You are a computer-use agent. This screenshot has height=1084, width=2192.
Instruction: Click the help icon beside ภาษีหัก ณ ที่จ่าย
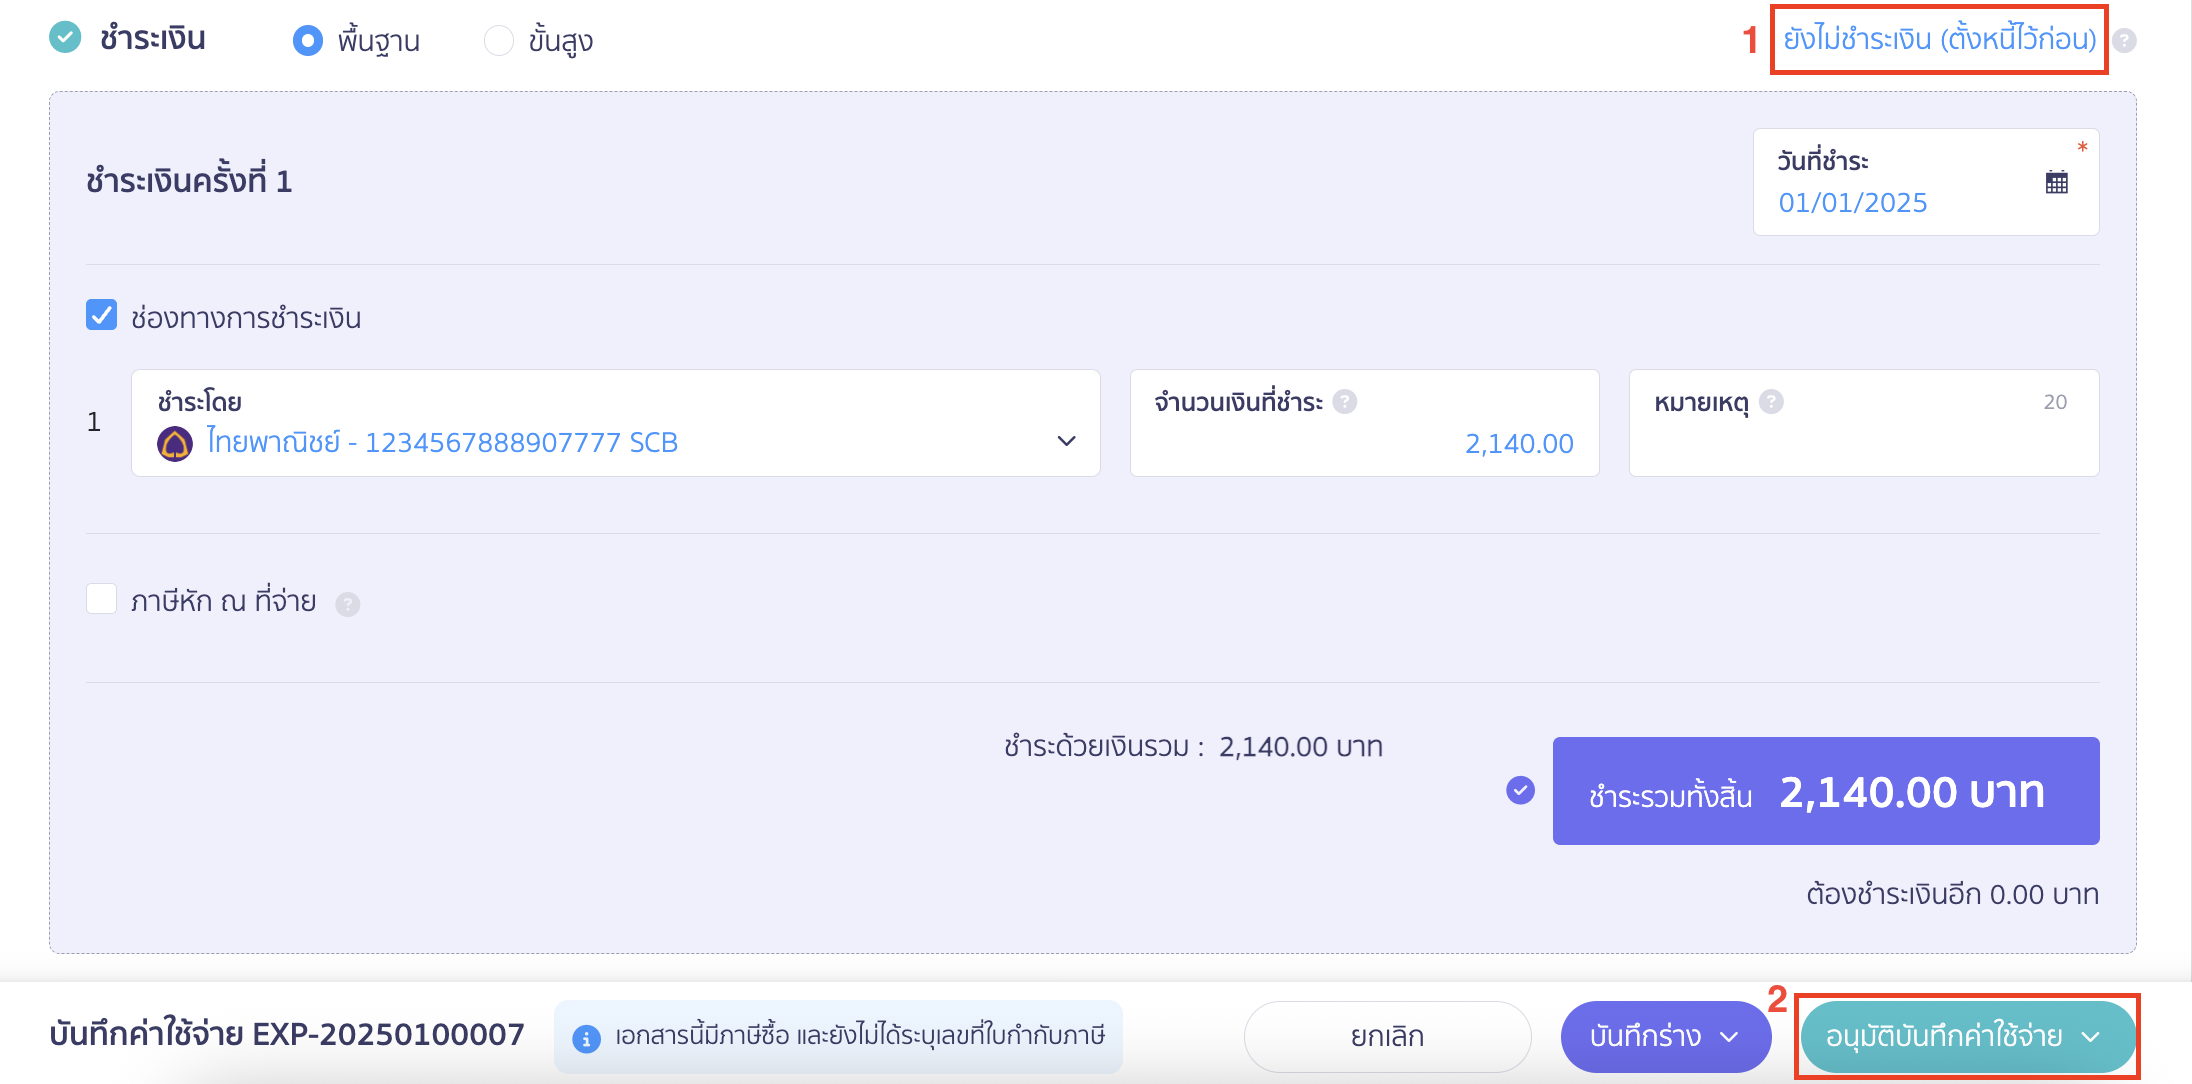pyautogui.click(x=348, y=603)
